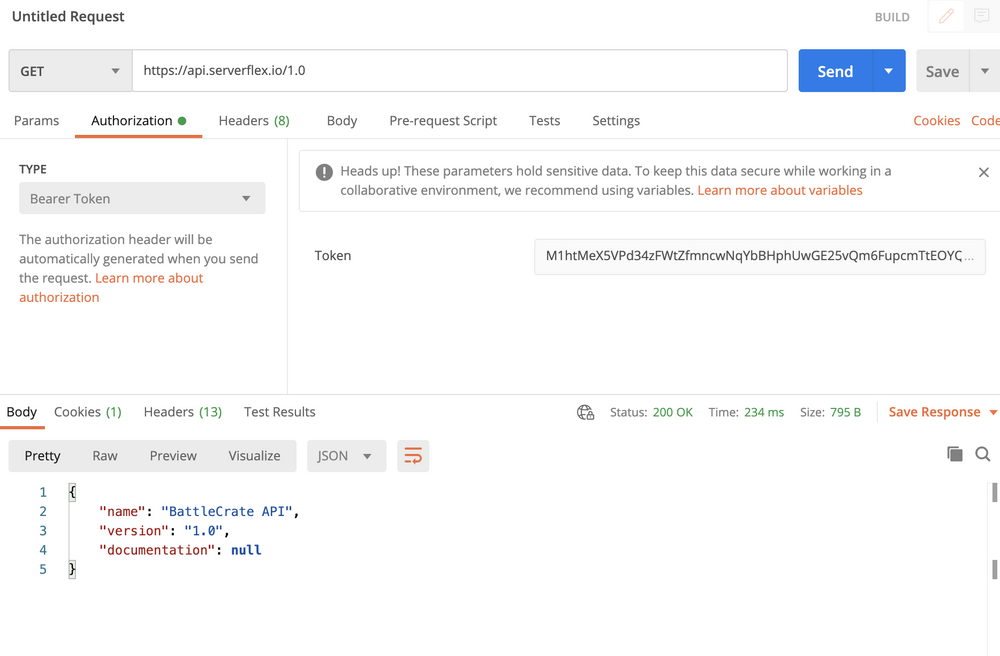Switch to the request Body tab
1000x656 pixels.
pos(342,120)
